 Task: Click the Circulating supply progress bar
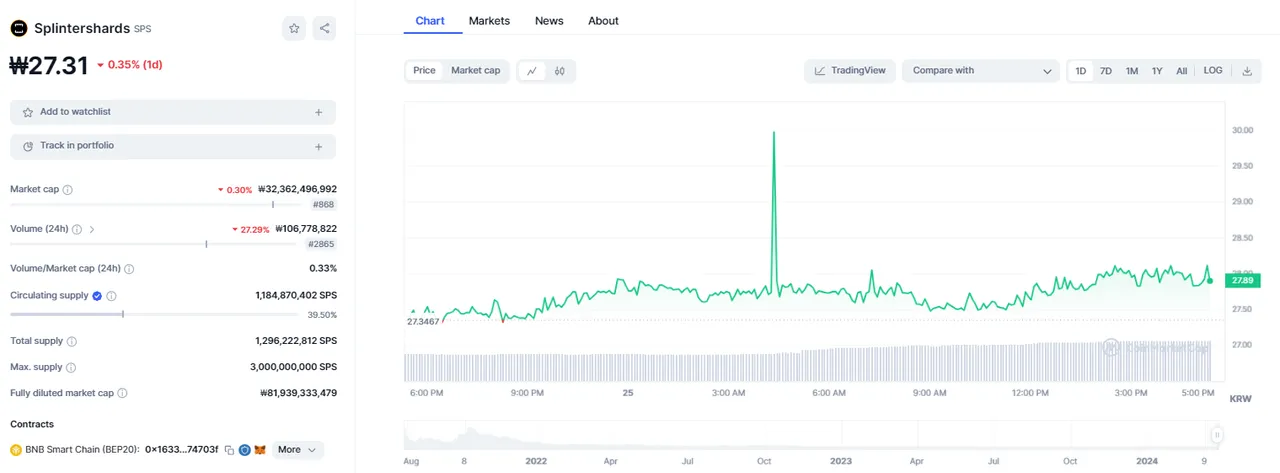[x=154, y=314]
